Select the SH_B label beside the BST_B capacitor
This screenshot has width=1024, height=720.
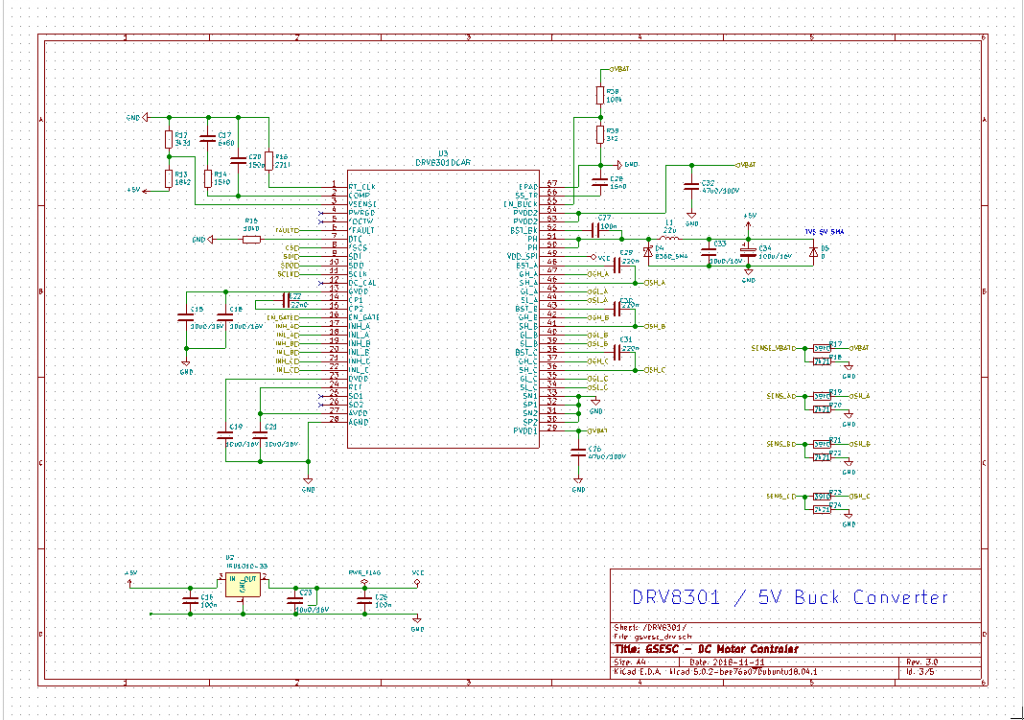click(x=654, y=326)
